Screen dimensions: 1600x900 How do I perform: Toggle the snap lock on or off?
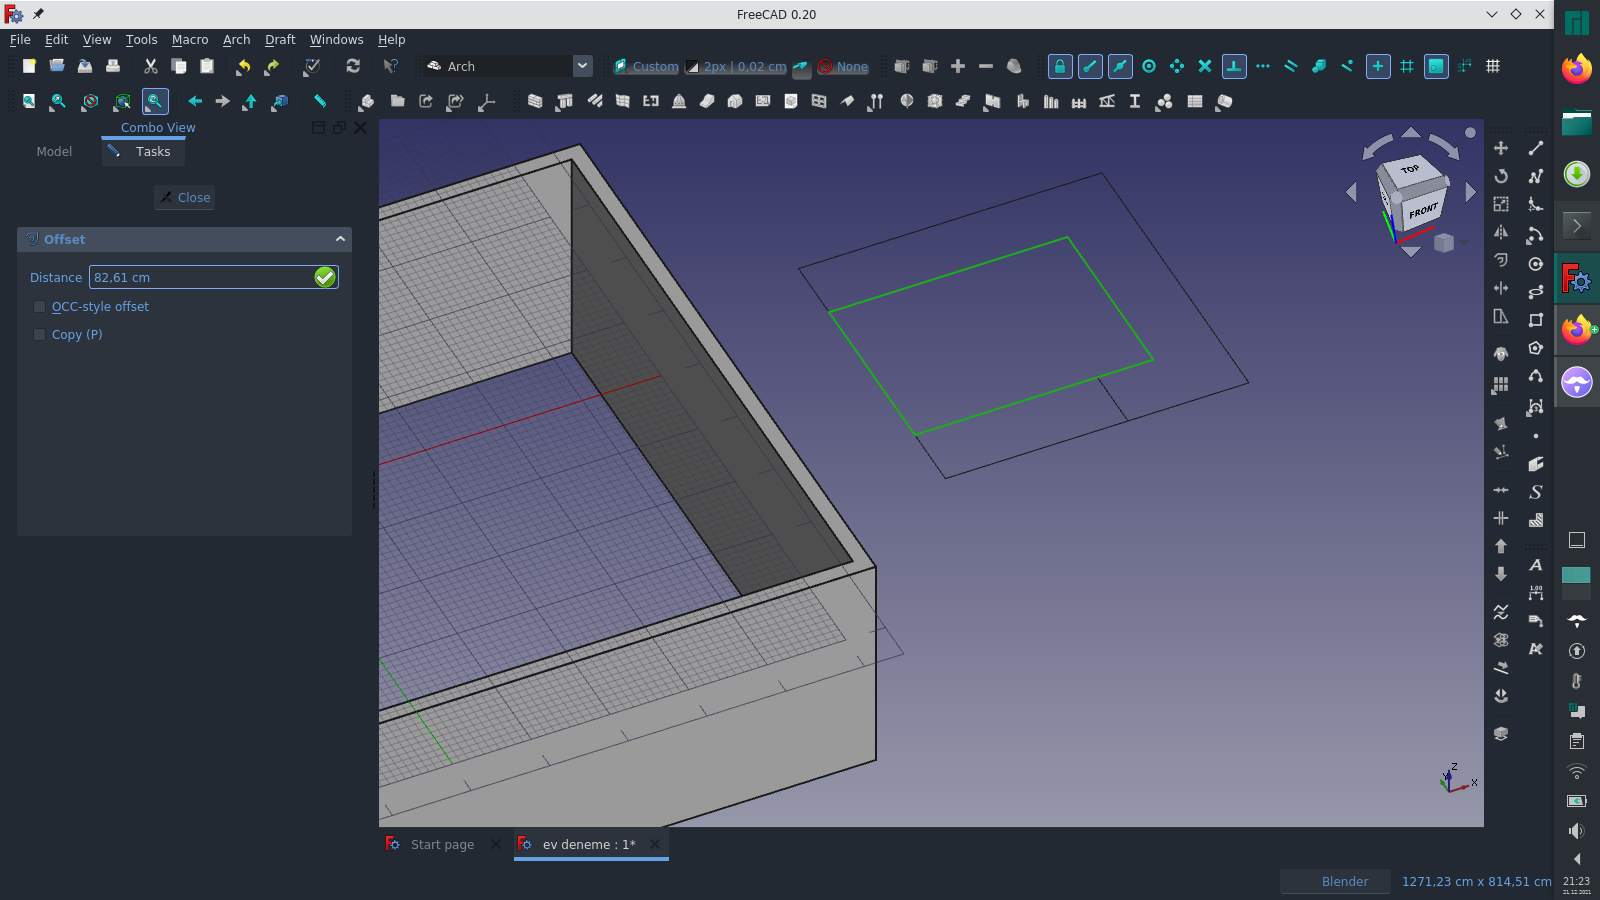click(1060, 66)
